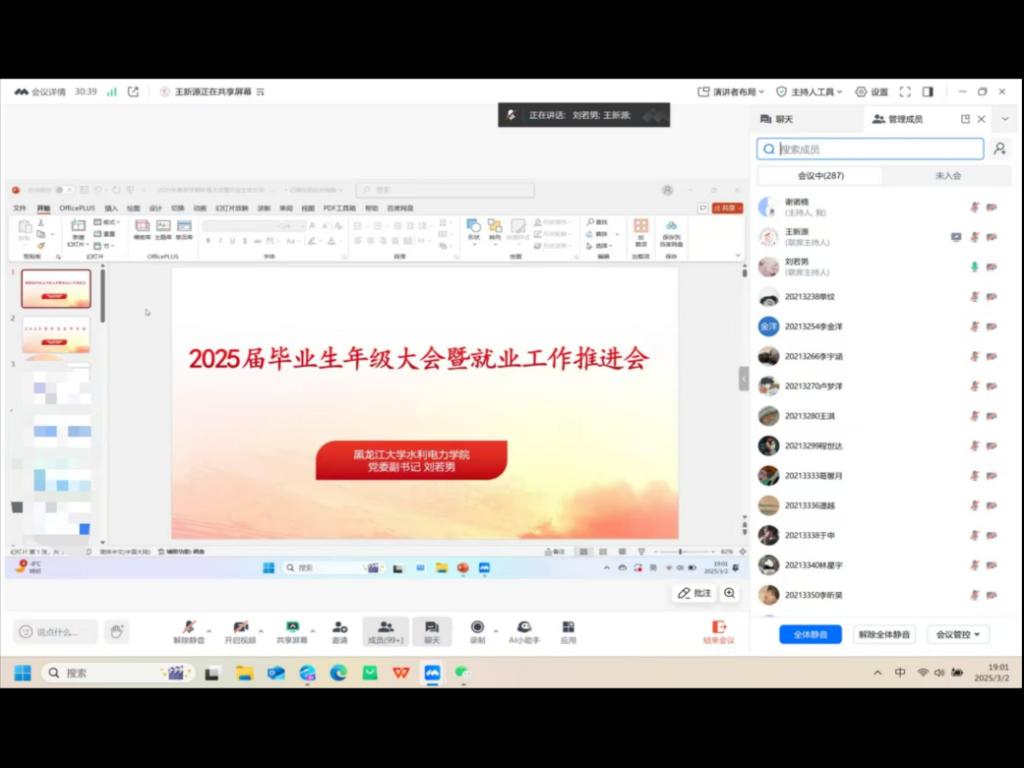Select the 未入会 not-joined tab
Viewport: 1024px width, 768px height.
click(947, 175)
